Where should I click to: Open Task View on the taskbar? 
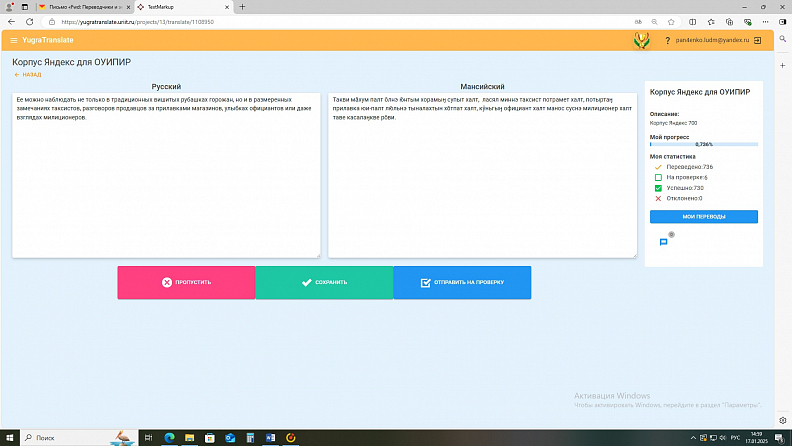(148, 438)
